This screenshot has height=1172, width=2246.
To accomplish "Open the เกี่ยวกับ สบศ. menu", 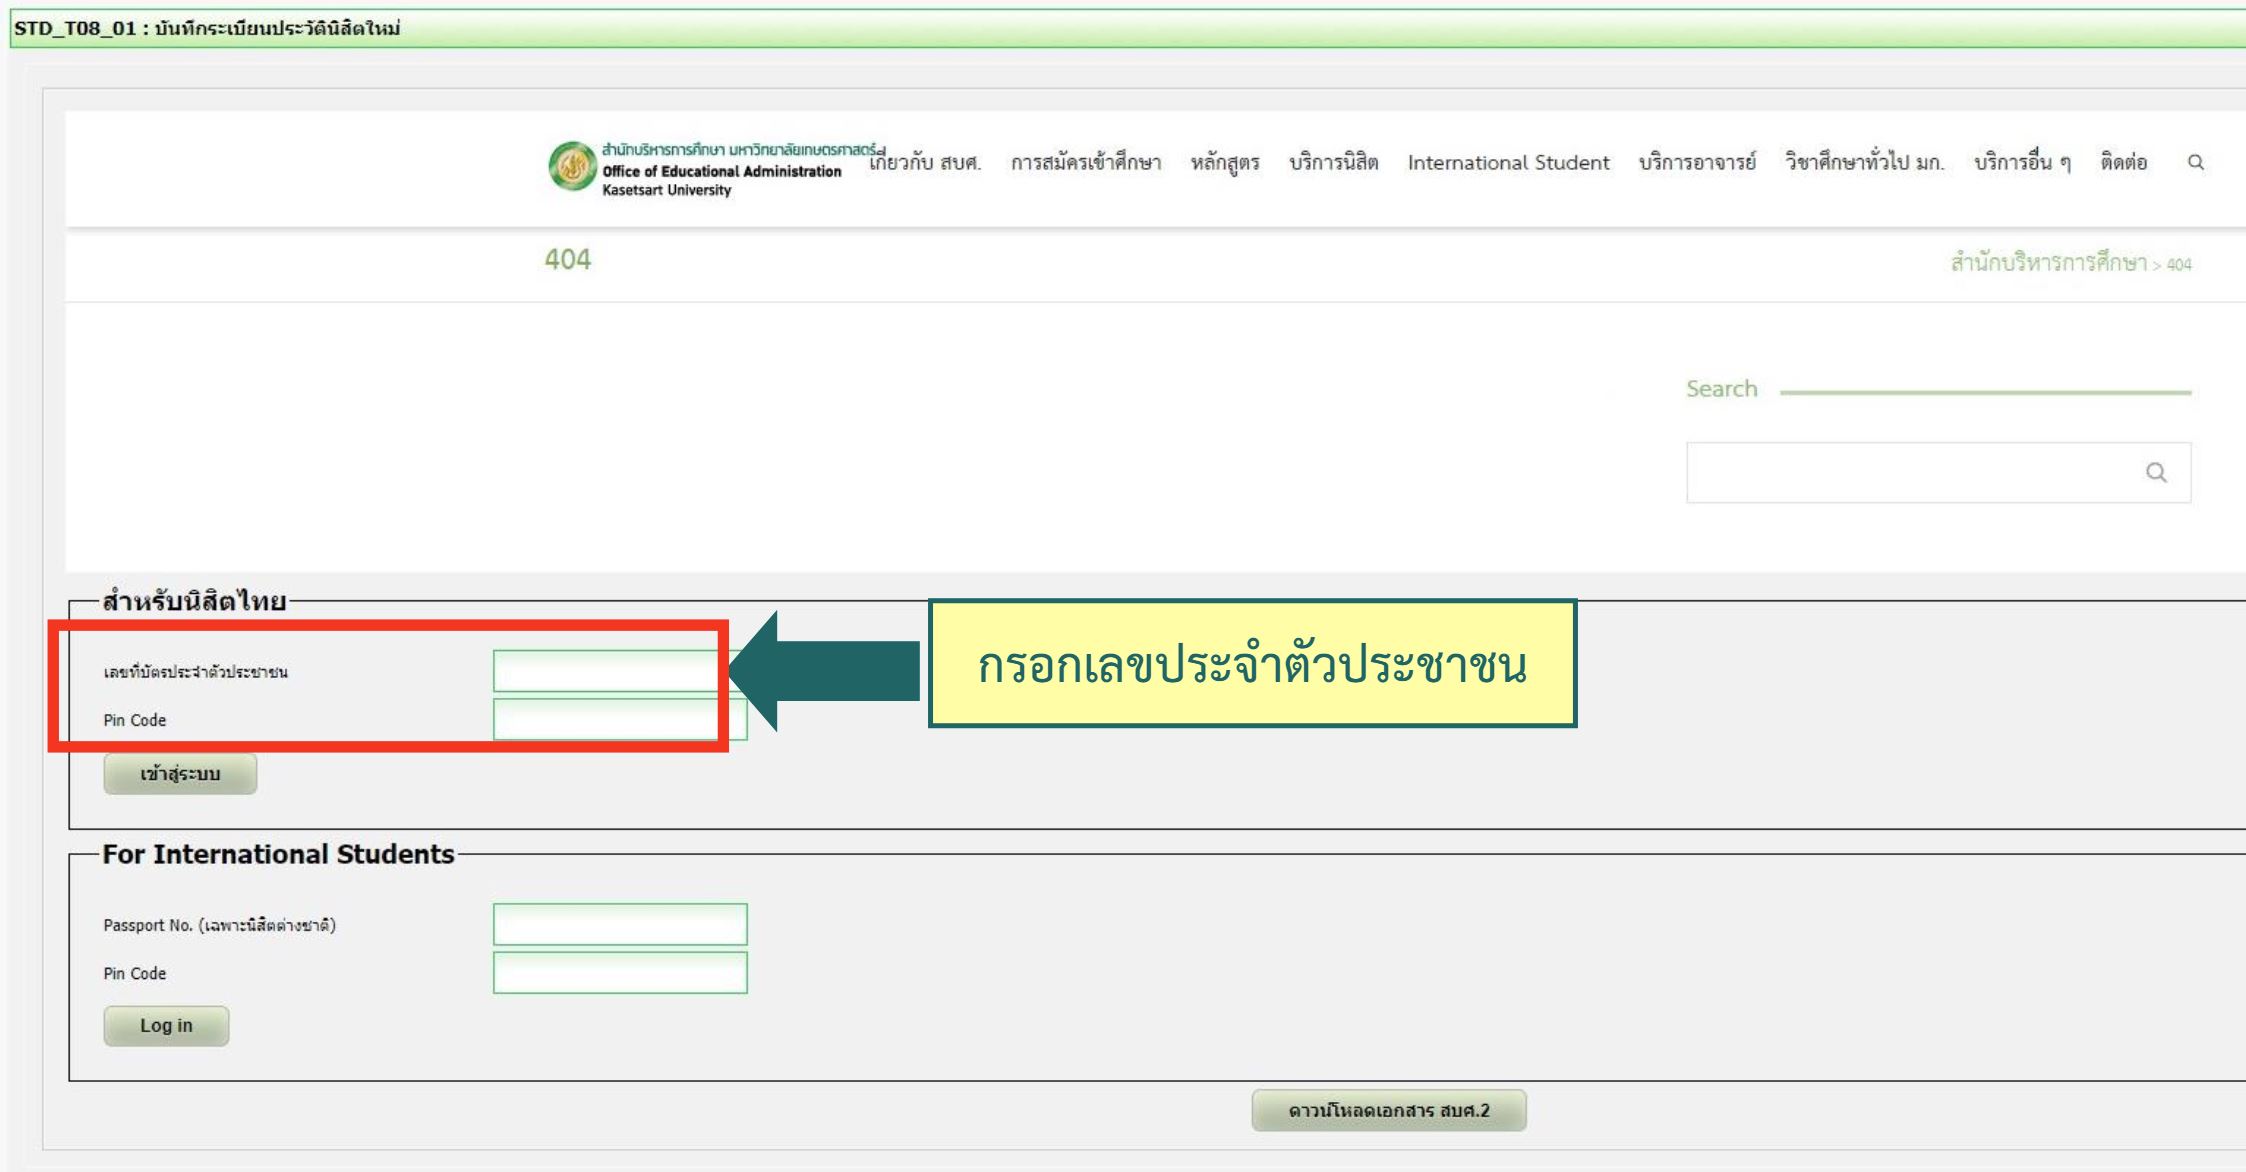I will (x=926, y=163).
